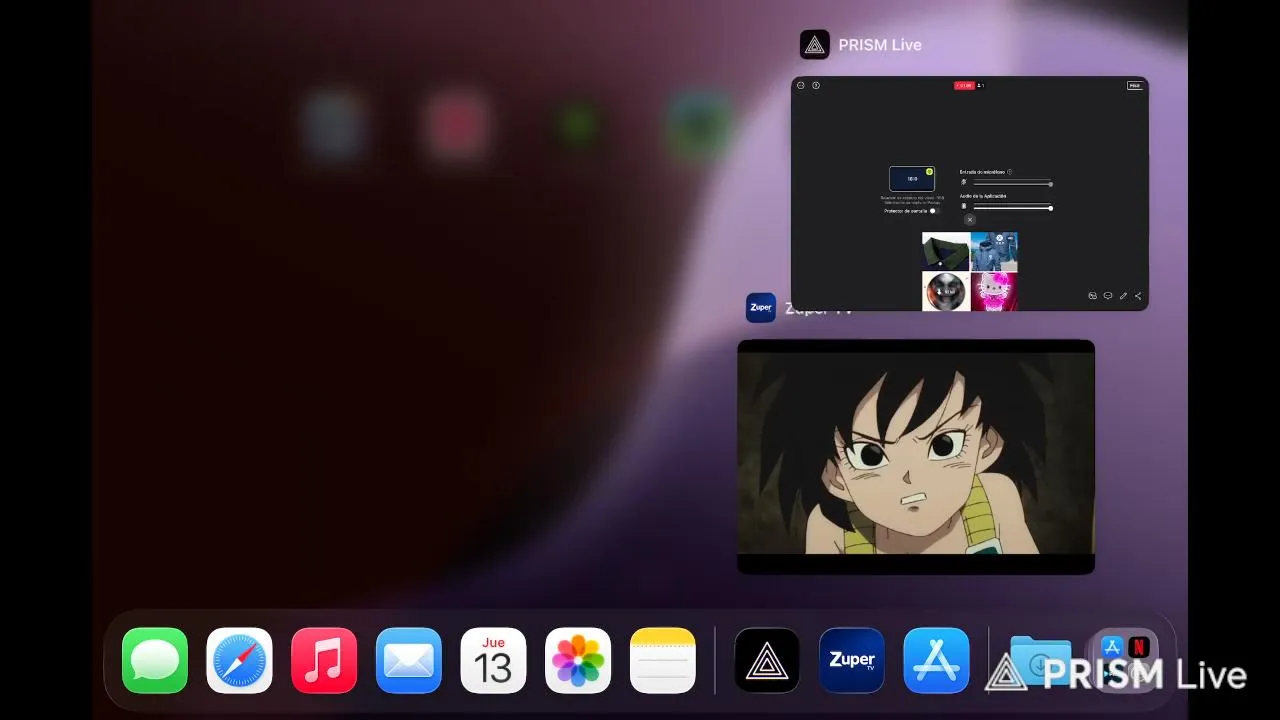Select the dark circular face thumbnail
The width and height of the screenshot is (1280, 720).
click(946, 291)
